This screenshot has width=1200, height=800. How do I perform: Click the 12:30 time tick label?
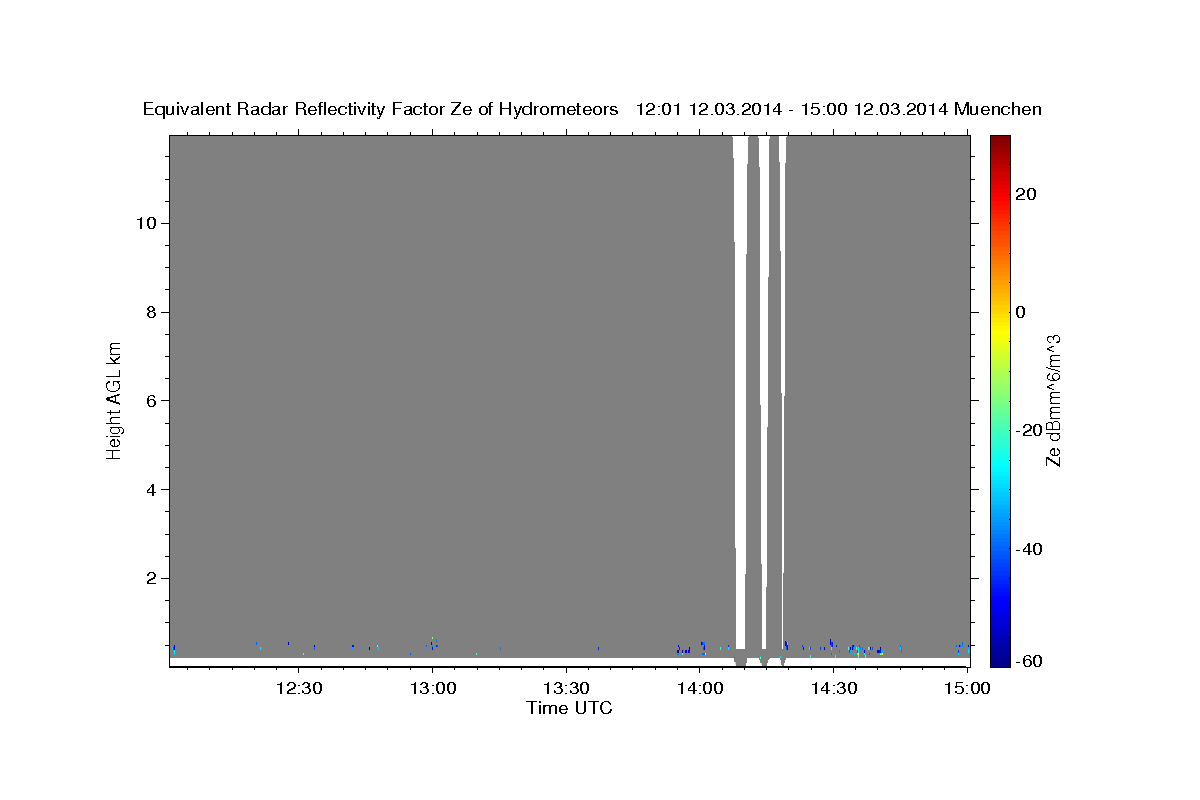tap(298, 688)
